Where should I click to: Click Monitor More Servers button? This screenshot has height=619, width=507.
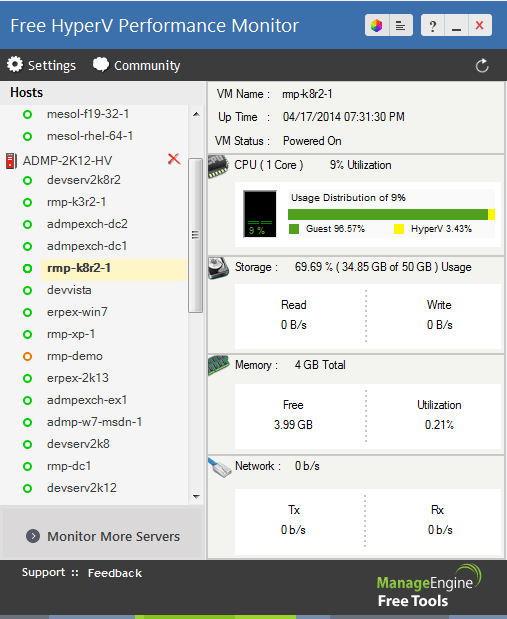(x=102, y=533)
